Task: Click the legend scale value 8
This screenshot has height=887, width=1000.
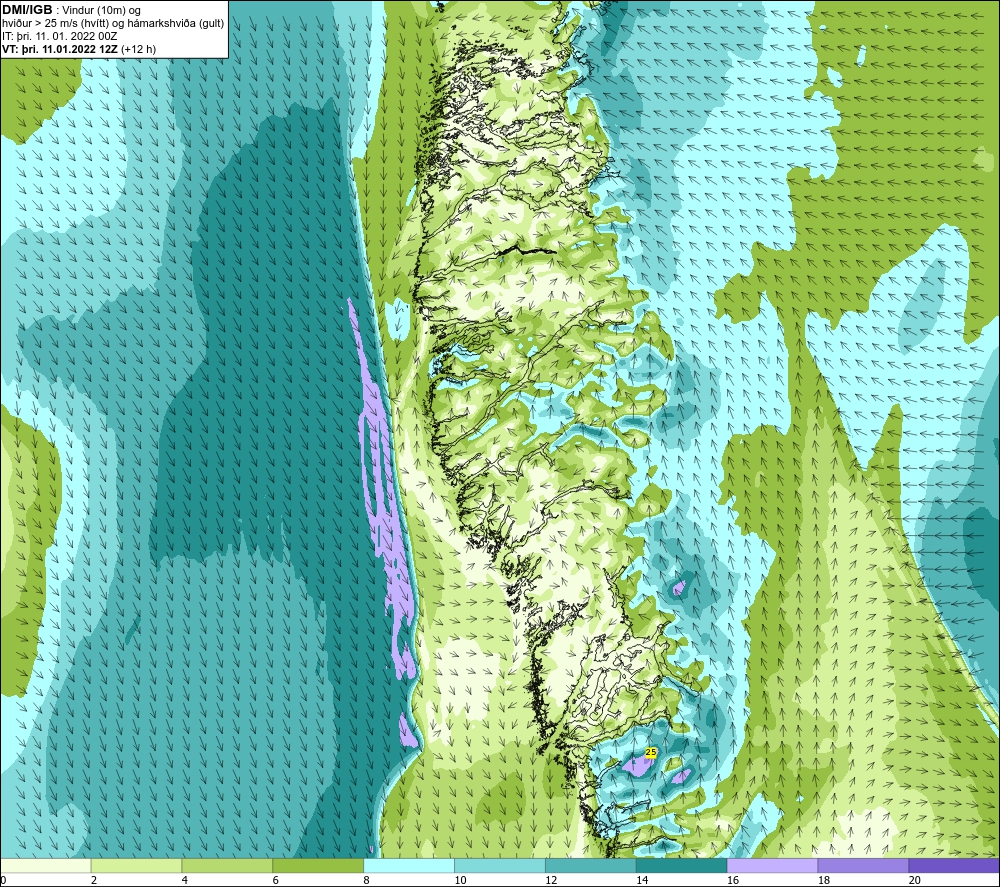Action: pos(367,880)
